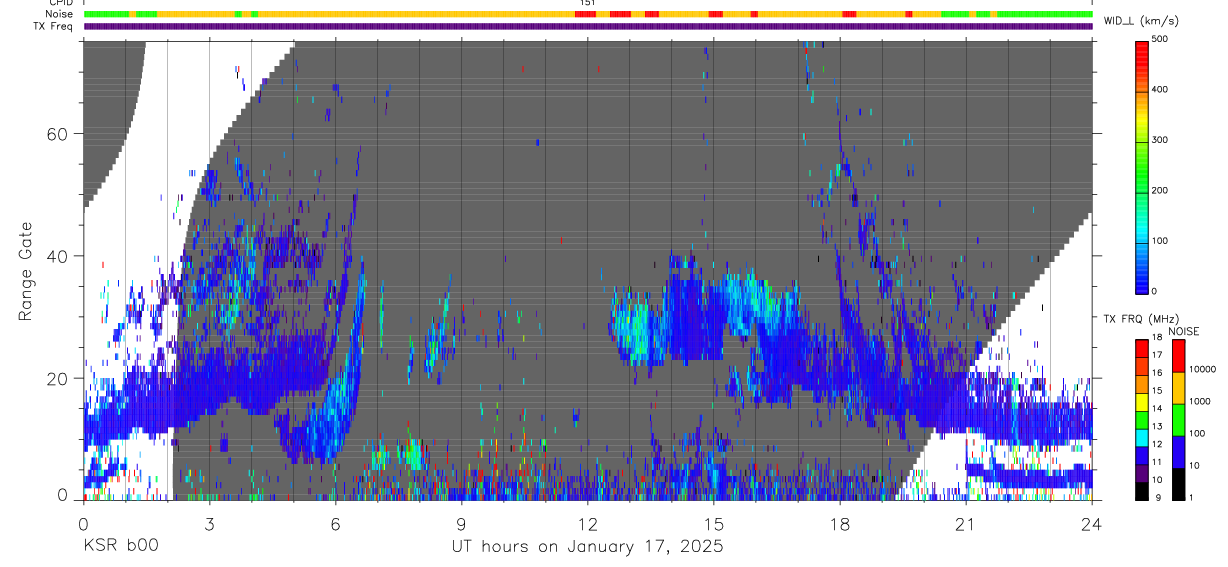Click the '60' tick on Range Gate axis
Screen dimensions: 1228x567
click(x=58, y=134)
